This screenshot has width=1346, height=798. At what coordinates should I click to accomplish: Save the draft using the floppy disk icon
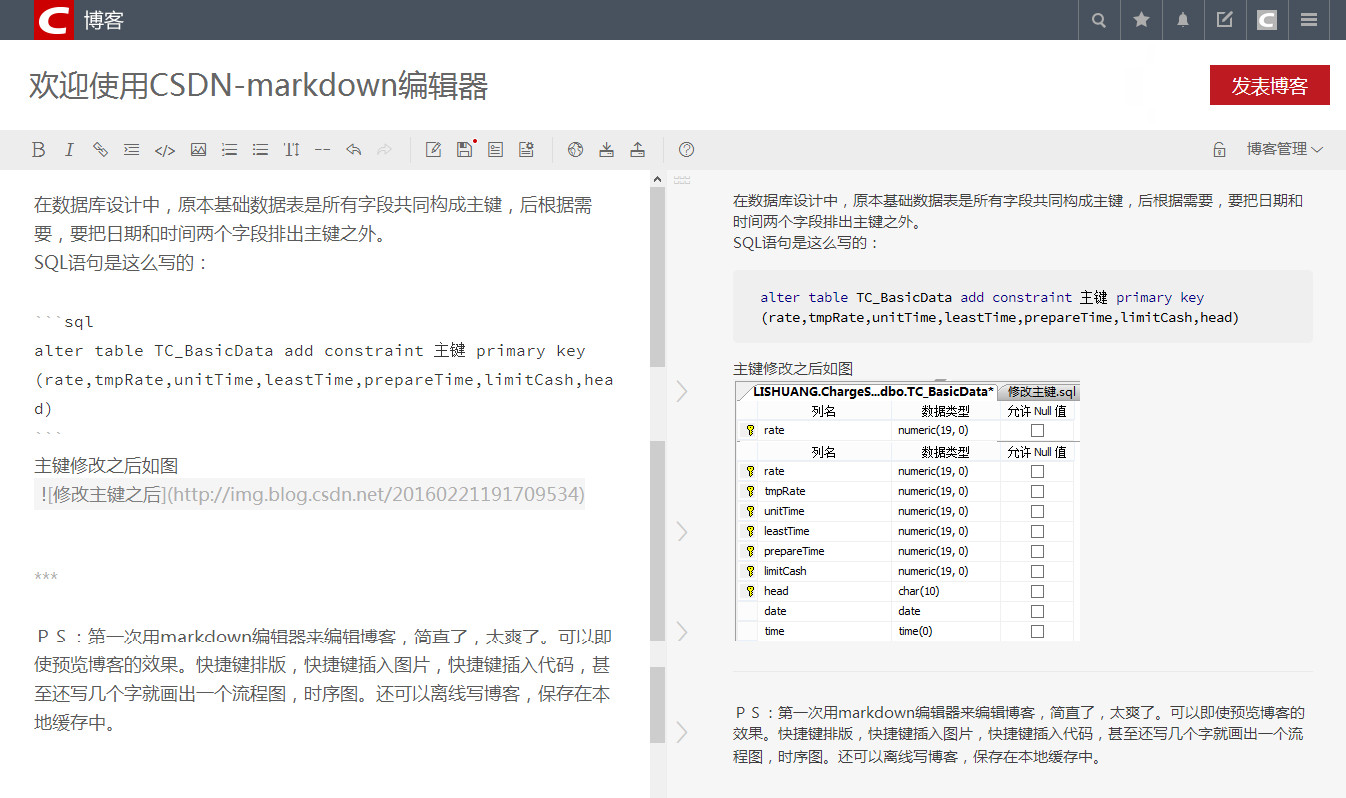[465, 149]
